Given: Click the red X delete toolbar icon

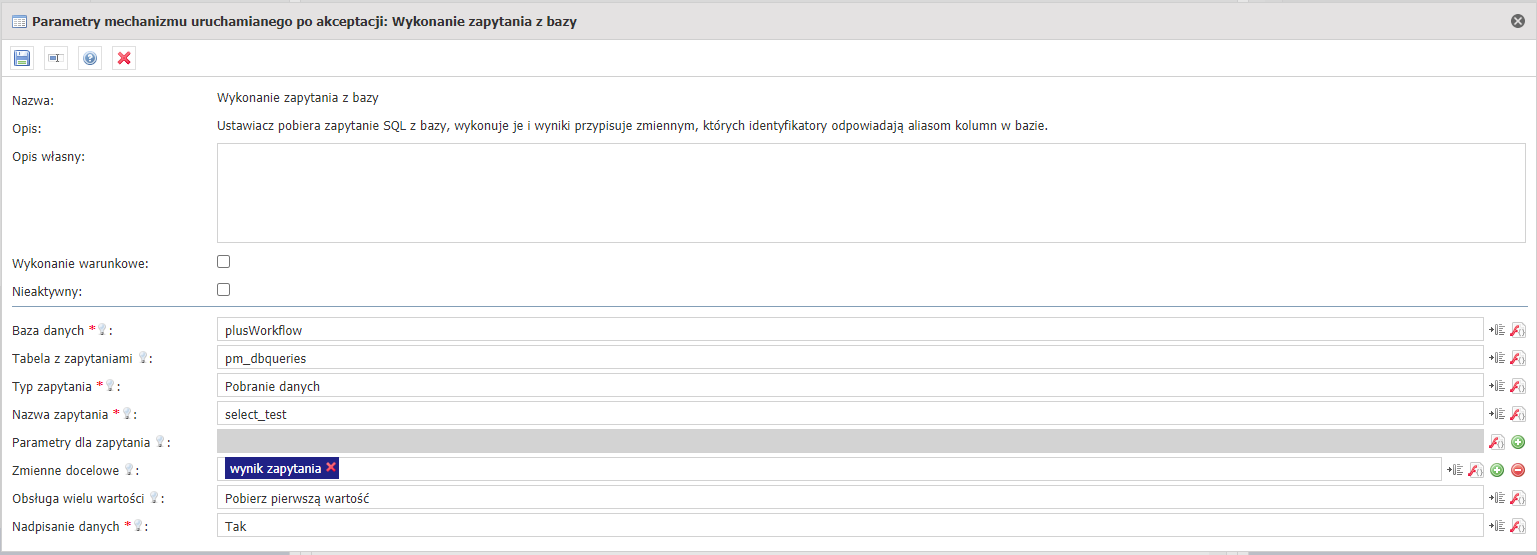Looking at the screenshot, I should [x=124, y=58].
